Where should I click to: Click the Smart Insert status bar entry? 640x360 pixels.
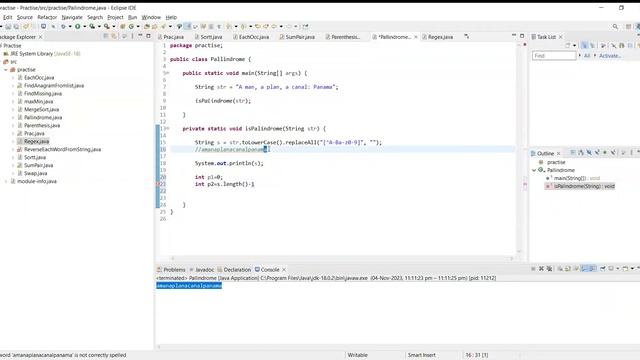(422, 355)
